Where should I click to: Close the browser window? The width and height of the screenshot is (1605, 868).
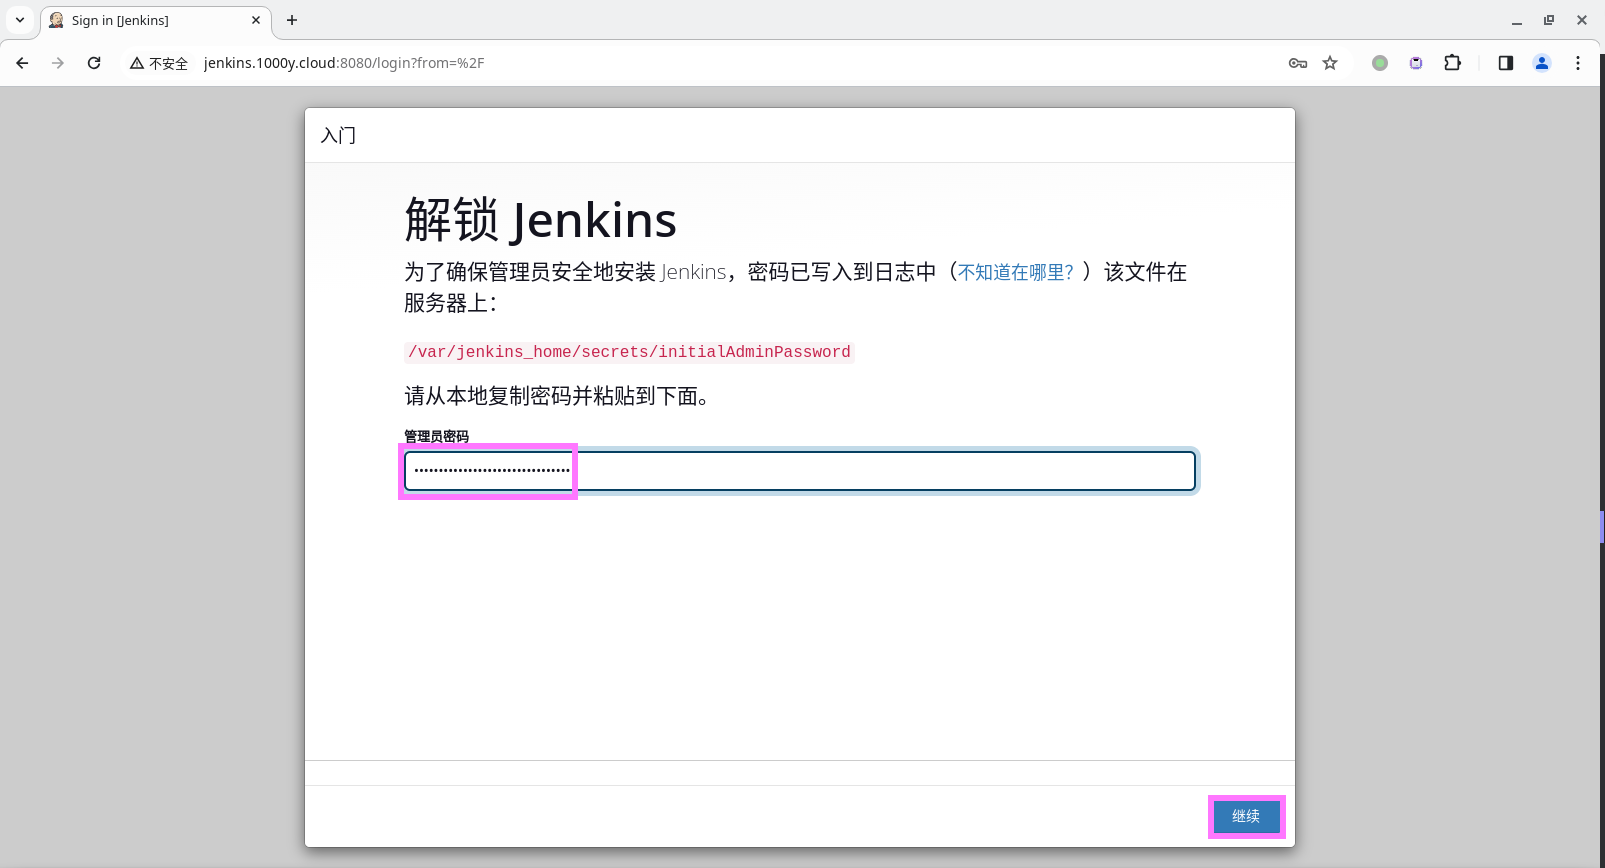(1582, 20)
